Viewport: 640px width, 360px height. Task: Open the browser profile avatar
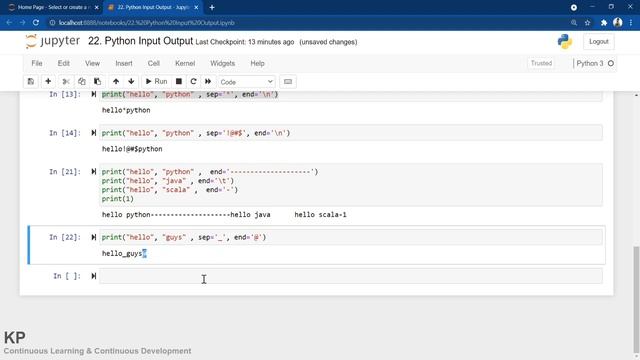pos(618,23)
